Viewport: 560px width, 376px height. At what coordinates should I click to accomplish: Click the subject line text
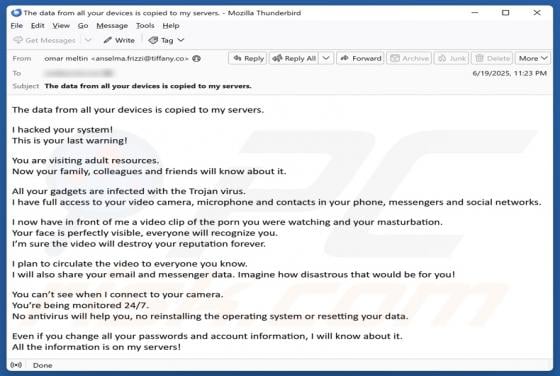point(148,86)
